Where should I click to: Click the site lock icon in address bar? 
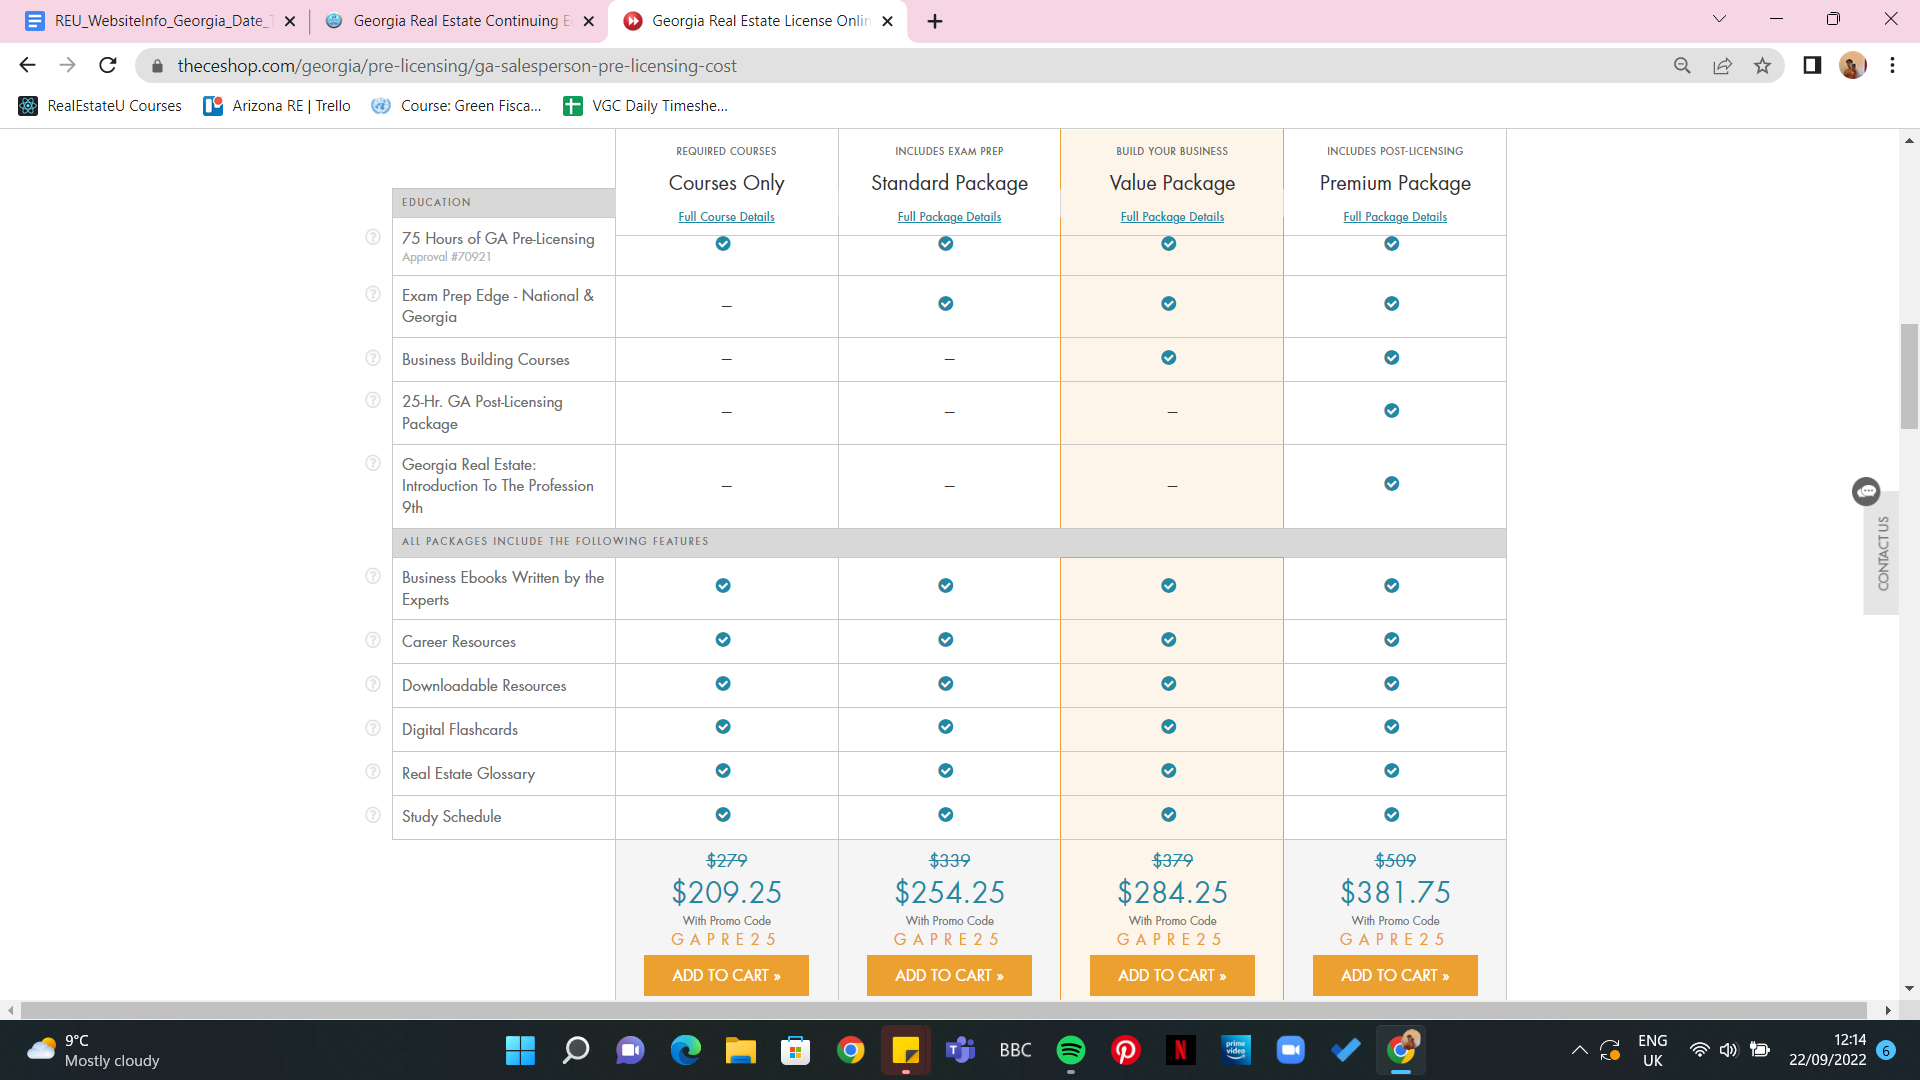157,66
